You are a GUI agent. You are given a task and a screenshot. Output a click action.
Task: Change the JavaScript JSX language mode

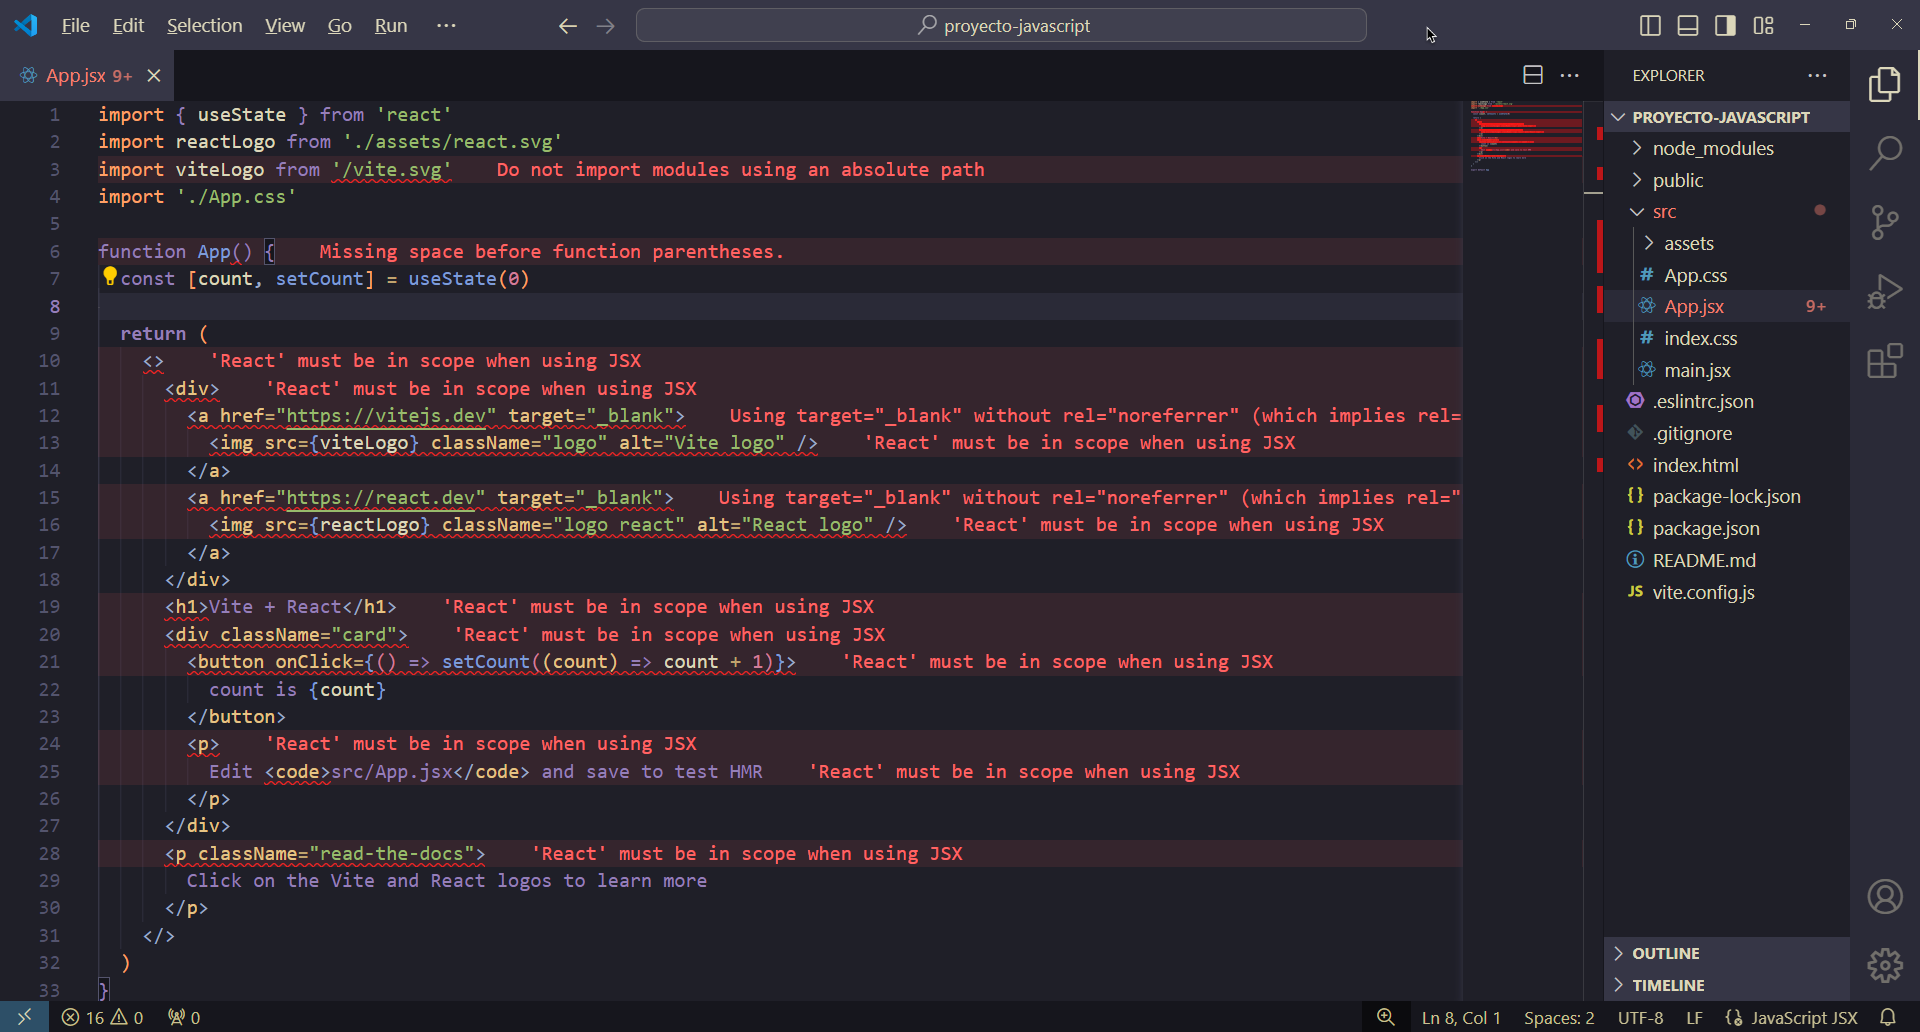click(x=1803, y=1018)
